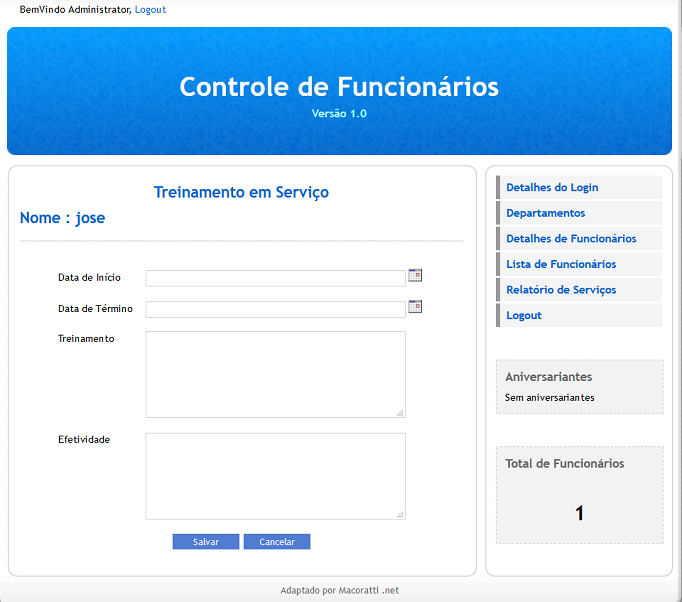
Task: Click the Treinamento field label
Action: [86, 339]
